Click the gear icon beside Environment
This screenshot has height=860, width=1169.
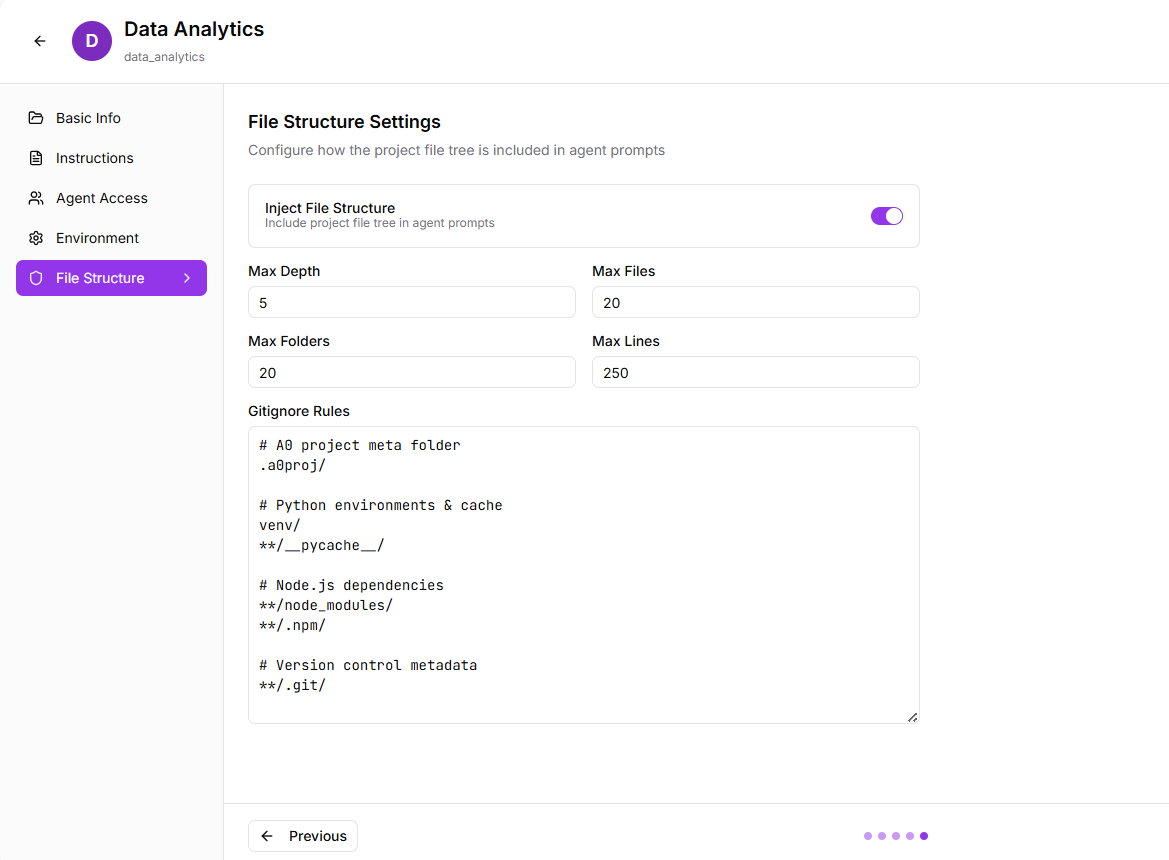[x=36, y=238]
